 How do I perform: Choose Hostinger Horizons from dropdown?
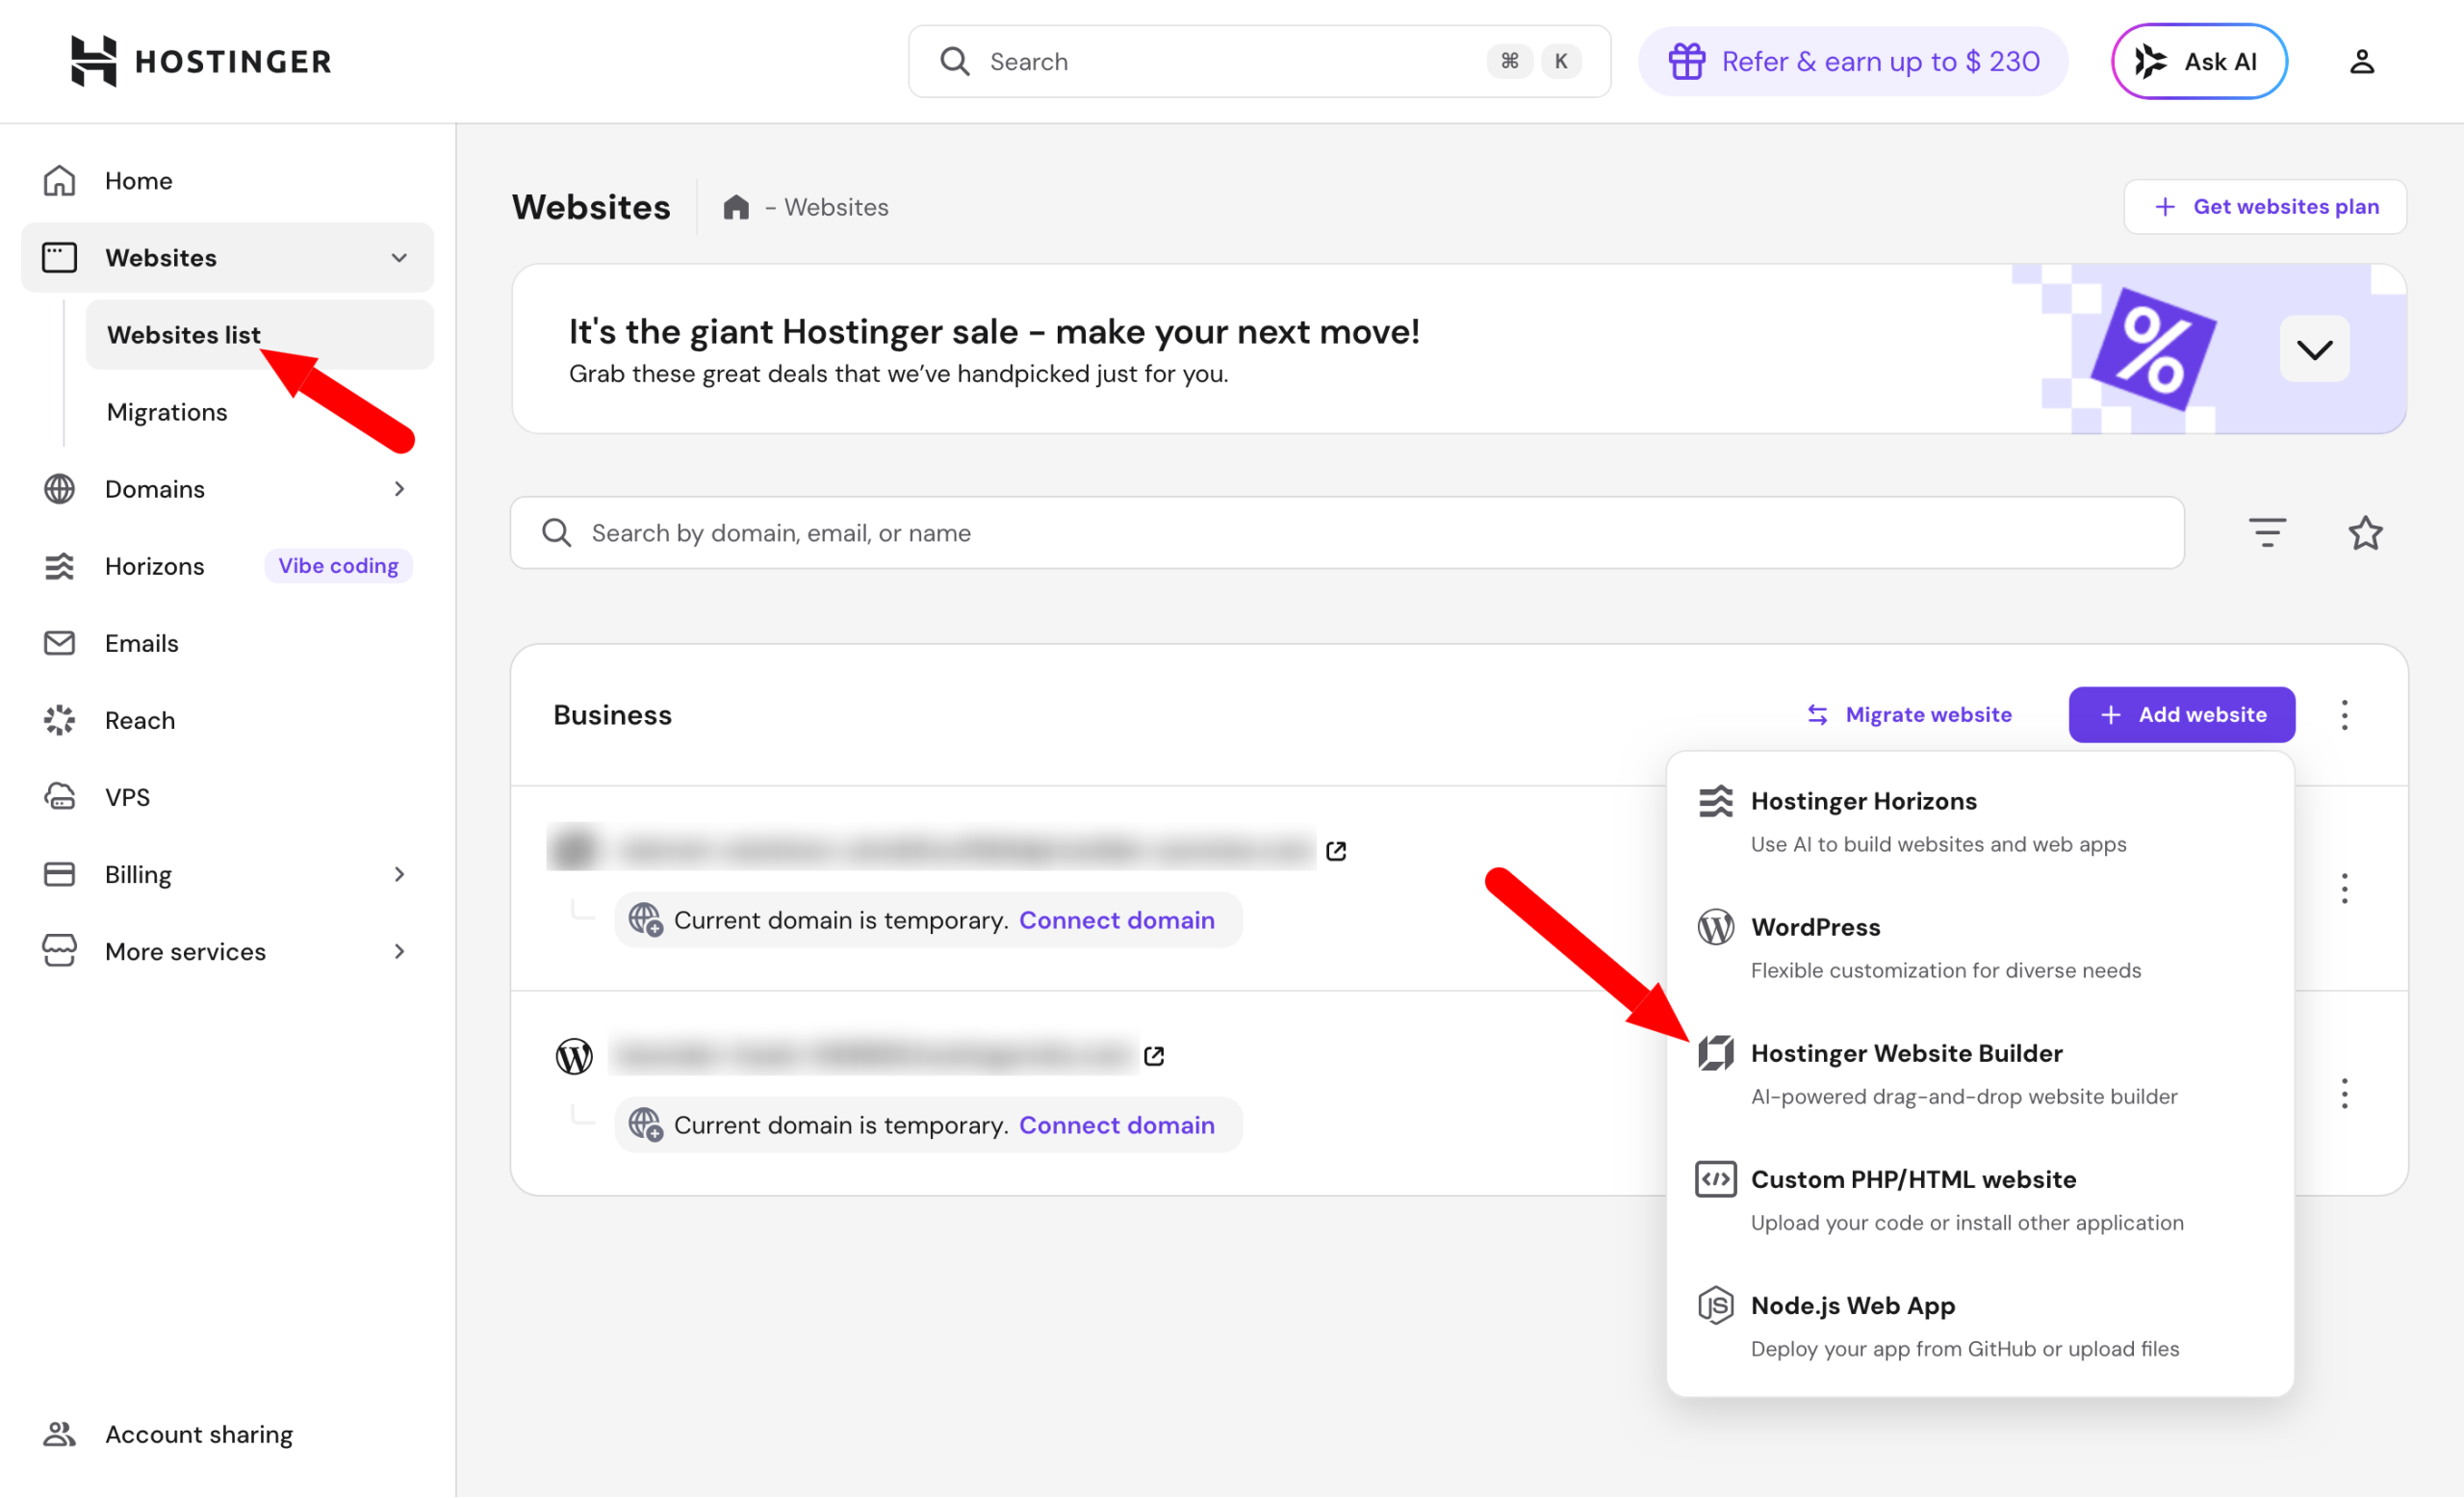tap(1979, 822)
